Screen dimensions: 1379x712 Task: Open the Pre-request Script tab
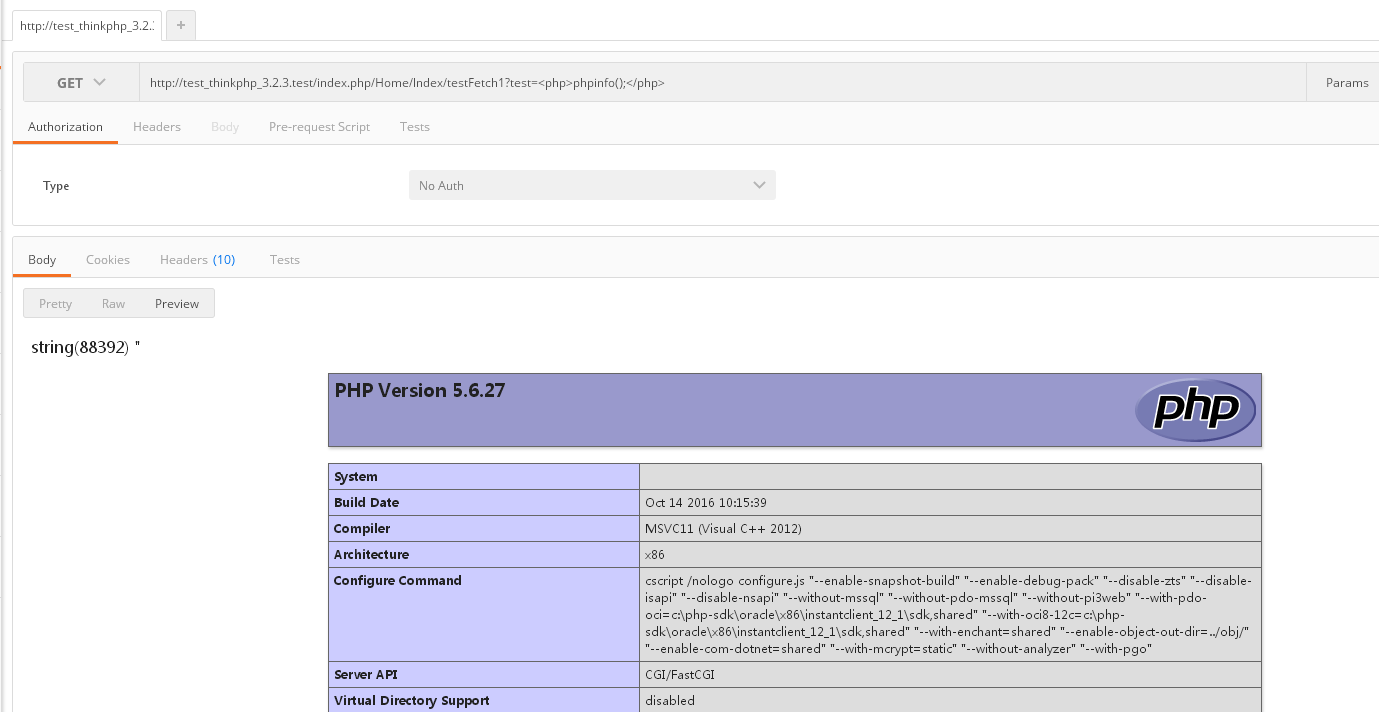(x=319, y=127)
